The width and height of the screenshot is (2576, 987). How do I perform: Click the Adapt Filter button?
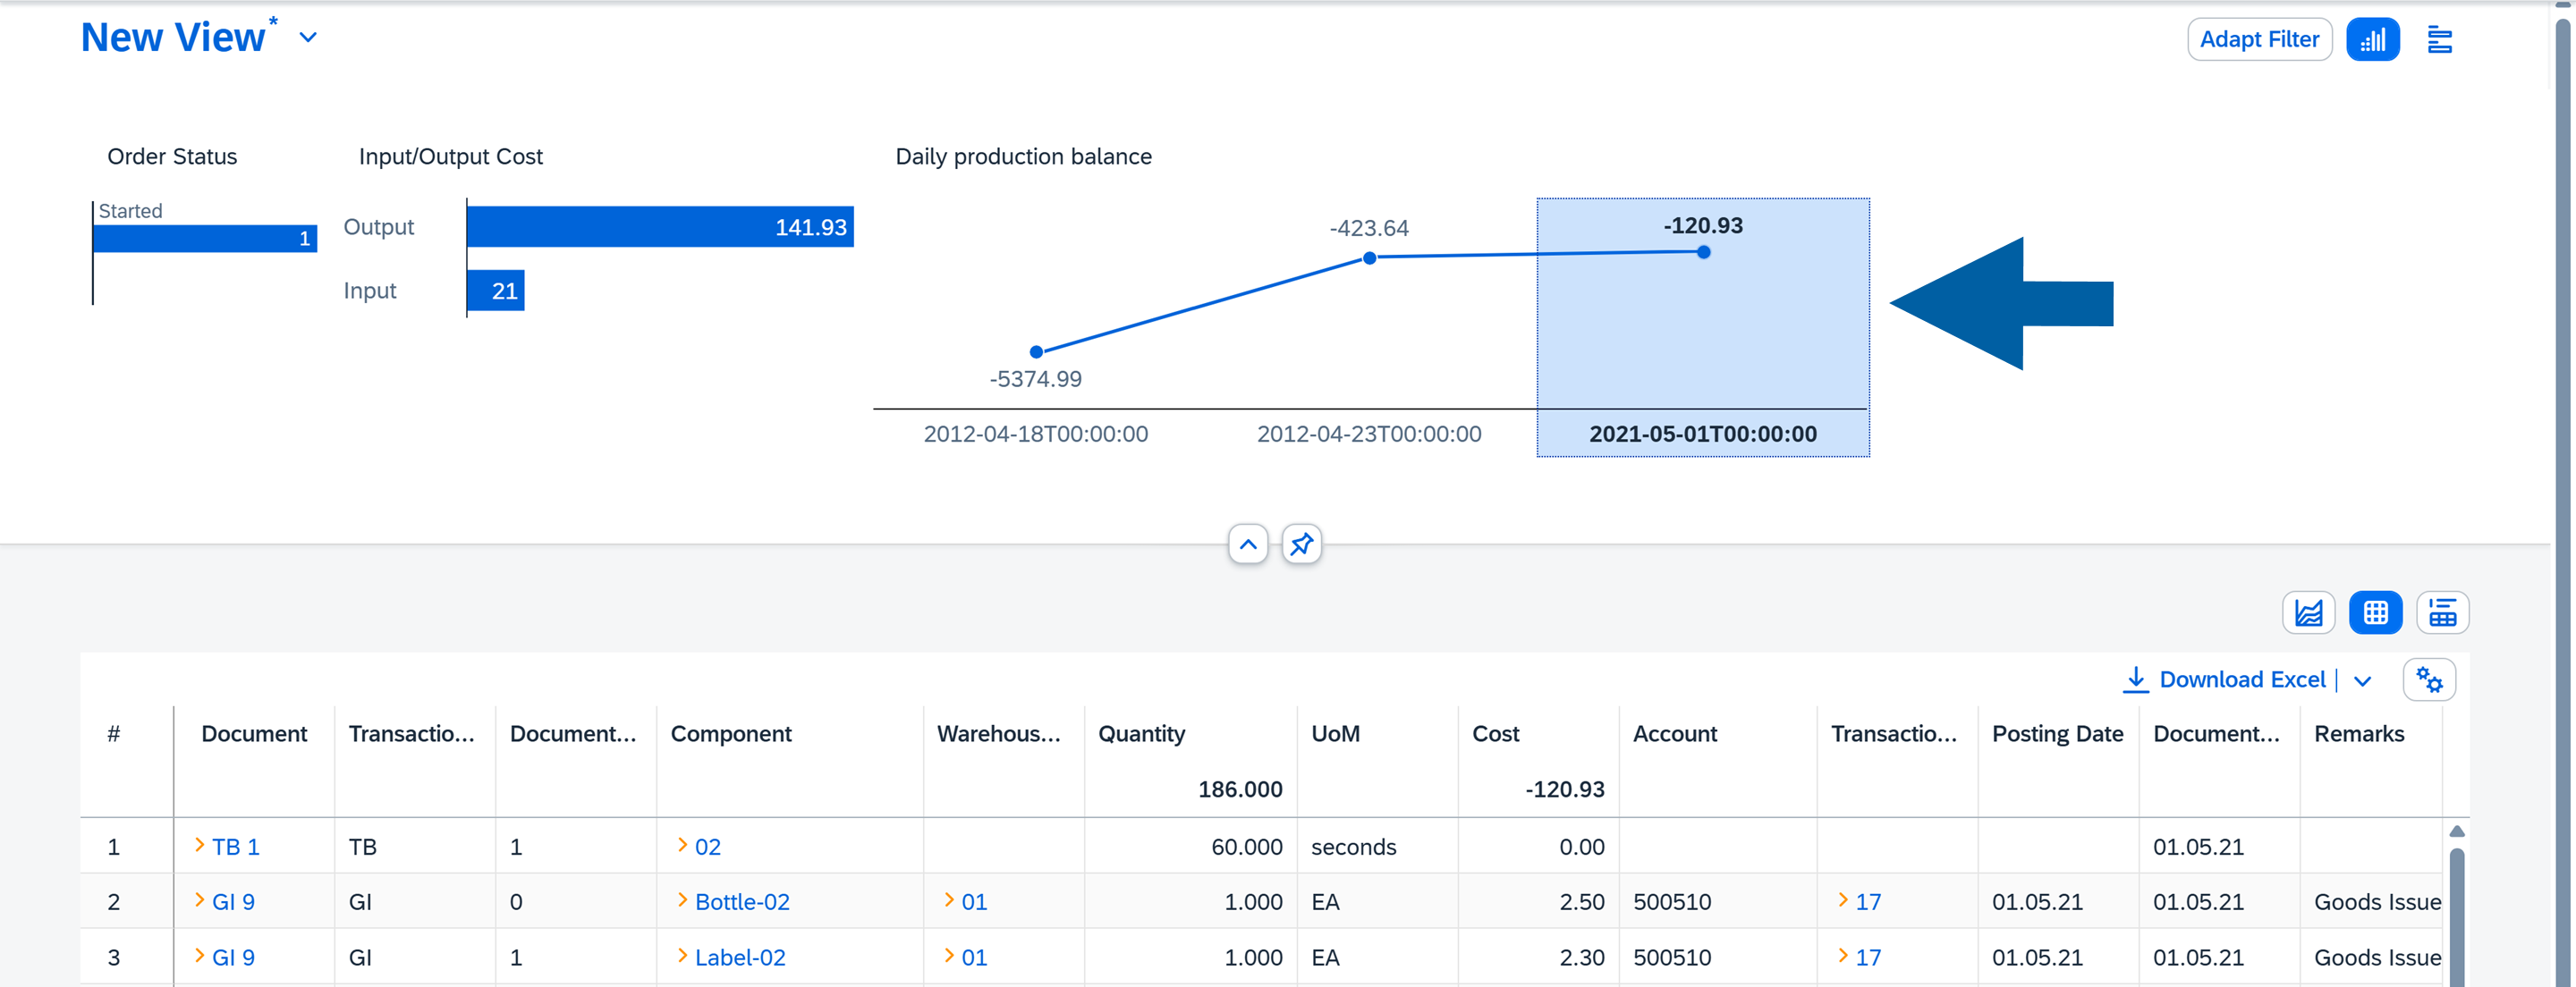coord(2259,39)
